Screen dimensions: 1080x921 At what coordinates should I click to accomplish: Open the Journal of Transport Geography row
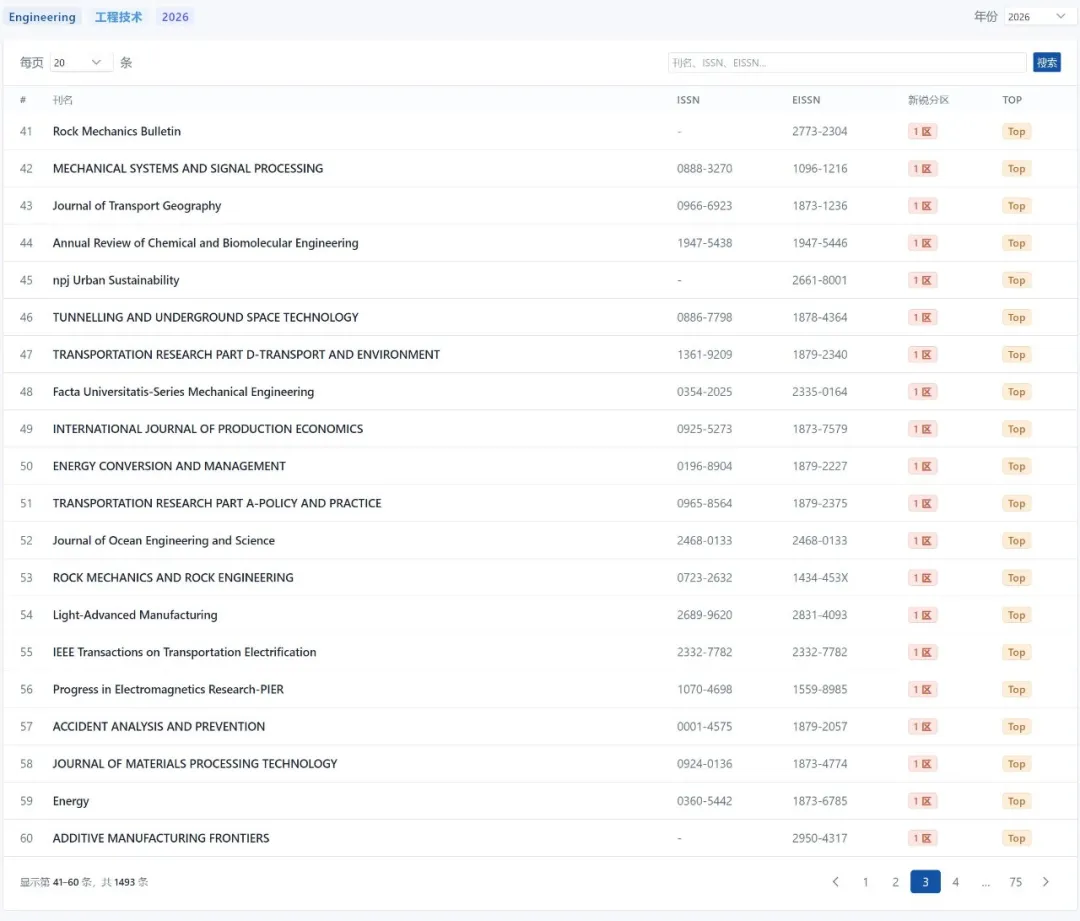[x=137, y=206]
